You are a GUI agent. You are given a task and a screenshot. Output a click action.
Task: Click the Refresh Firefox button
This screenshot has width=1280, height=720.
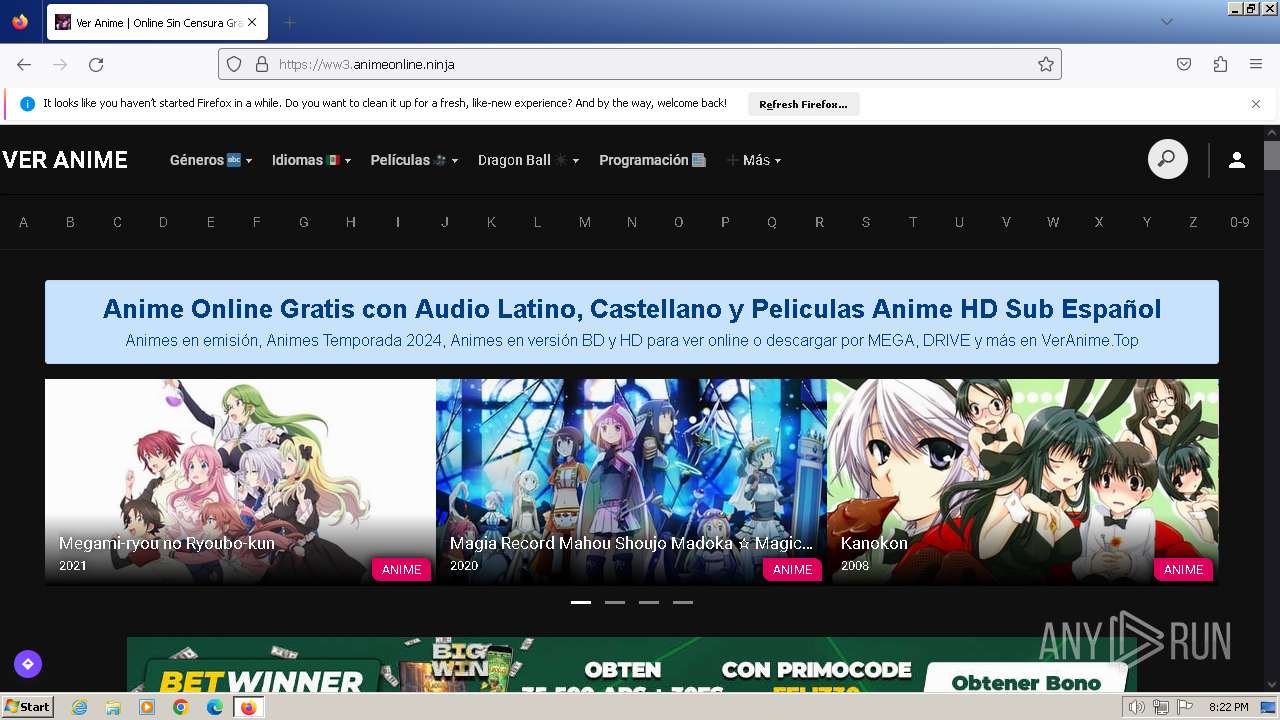point(803,104)
